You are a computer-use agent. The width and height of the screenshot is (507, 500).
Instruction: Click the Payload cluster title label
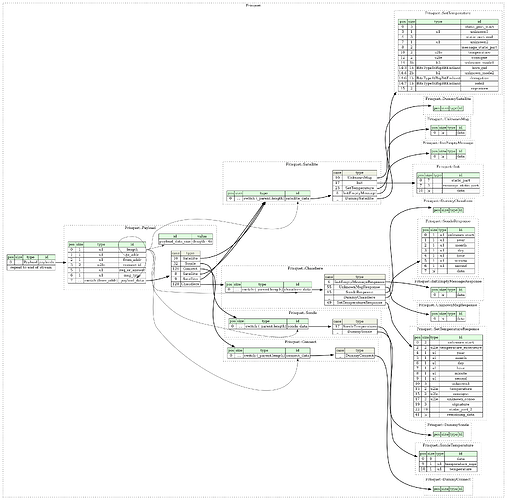[140, 228]
